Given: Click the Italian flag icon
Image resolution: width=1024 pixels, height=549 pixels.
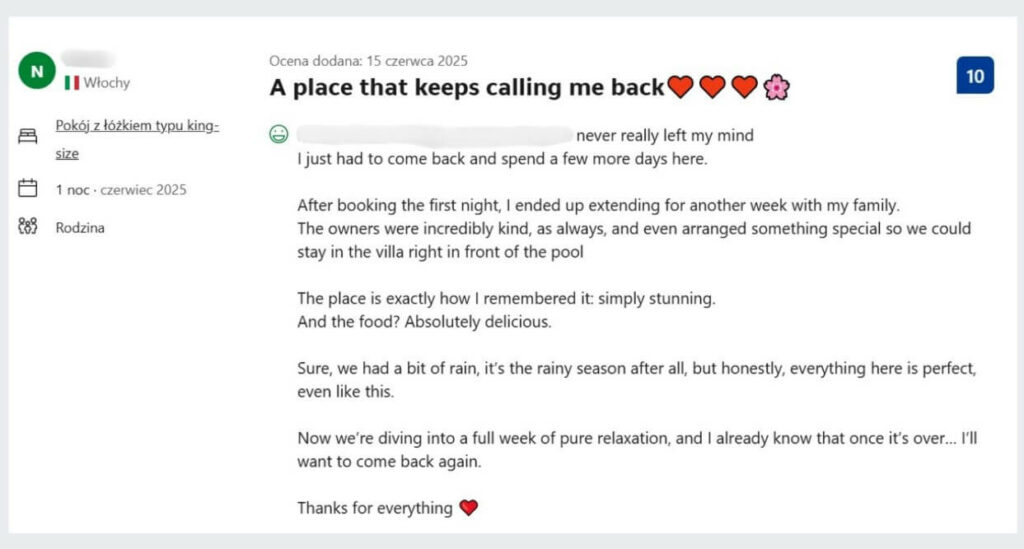Looking at the screenshot, I should [x=72, y=82].
